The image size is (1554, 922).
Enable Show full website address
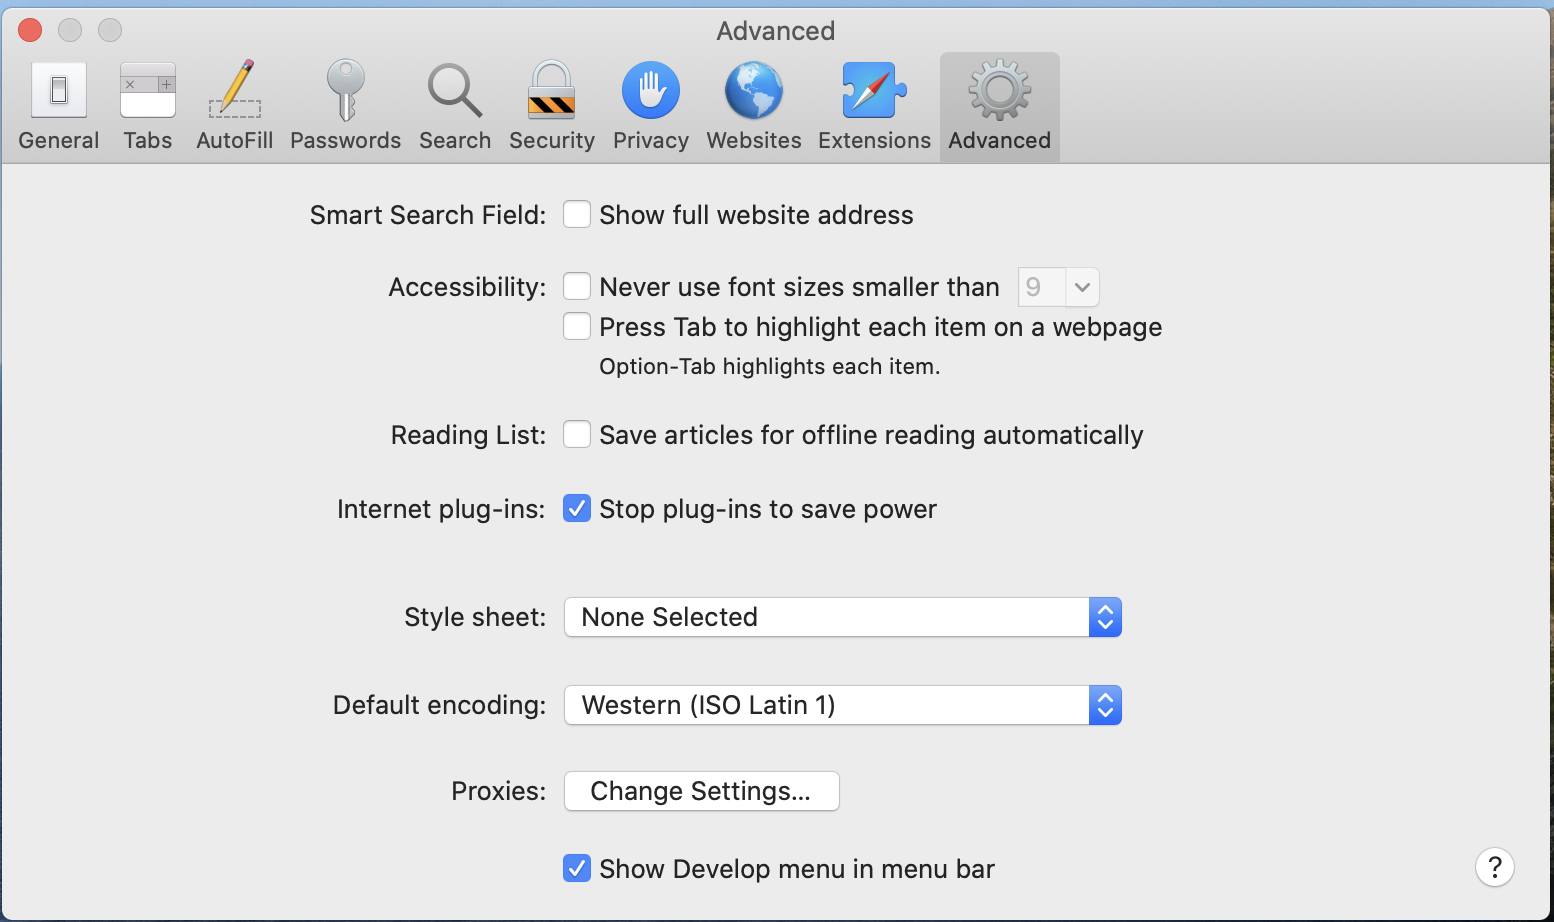click(x=577, y=215)
